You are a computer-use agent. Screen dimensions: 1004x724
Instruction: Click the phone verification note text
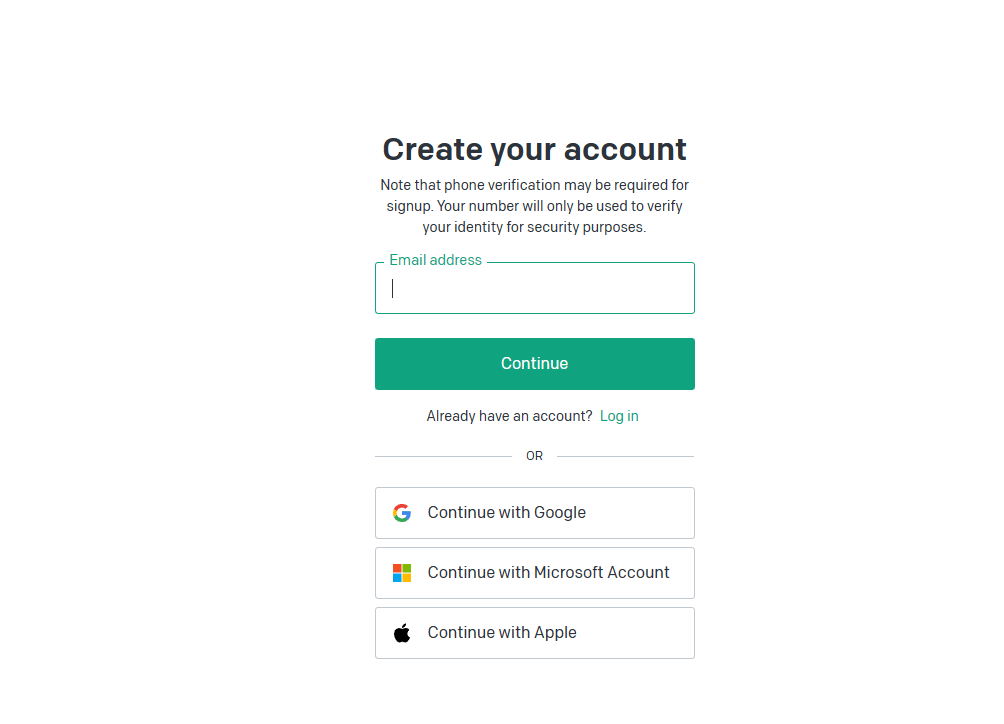click(534, 206)
